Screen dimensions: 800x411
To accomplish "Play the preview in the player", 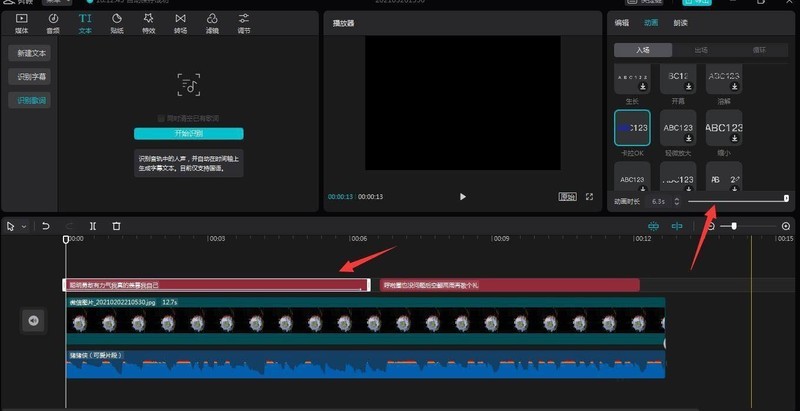I will click(x=463, y=196).
